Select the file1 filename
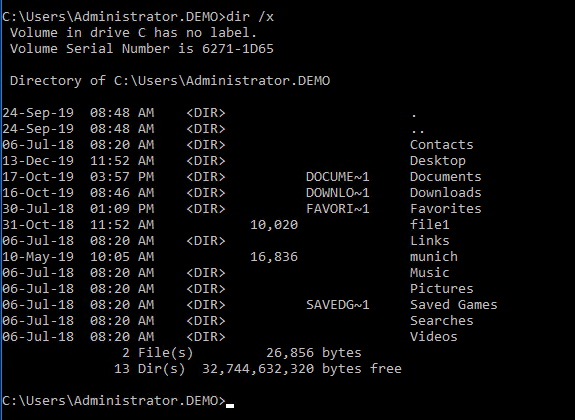 [x=429, y=224]
